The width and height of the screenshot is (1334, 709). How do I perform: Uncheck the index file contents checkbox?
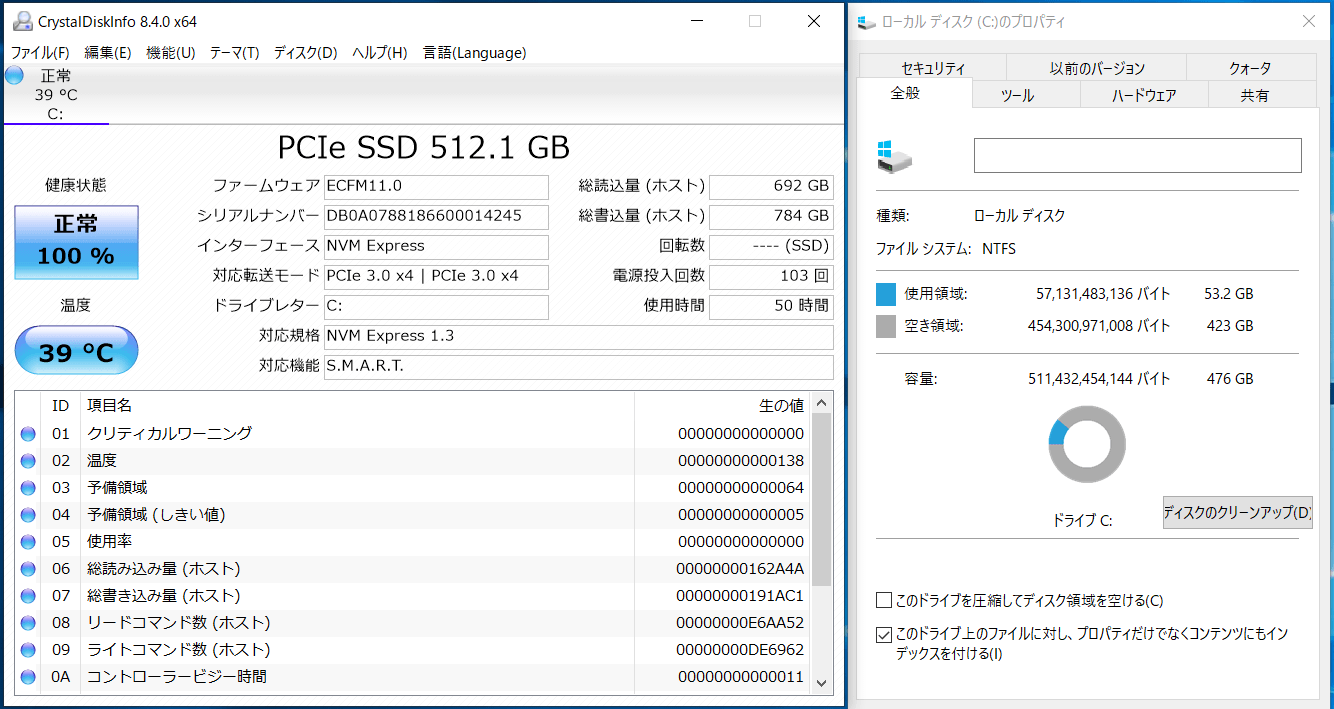tap(883, 634)
